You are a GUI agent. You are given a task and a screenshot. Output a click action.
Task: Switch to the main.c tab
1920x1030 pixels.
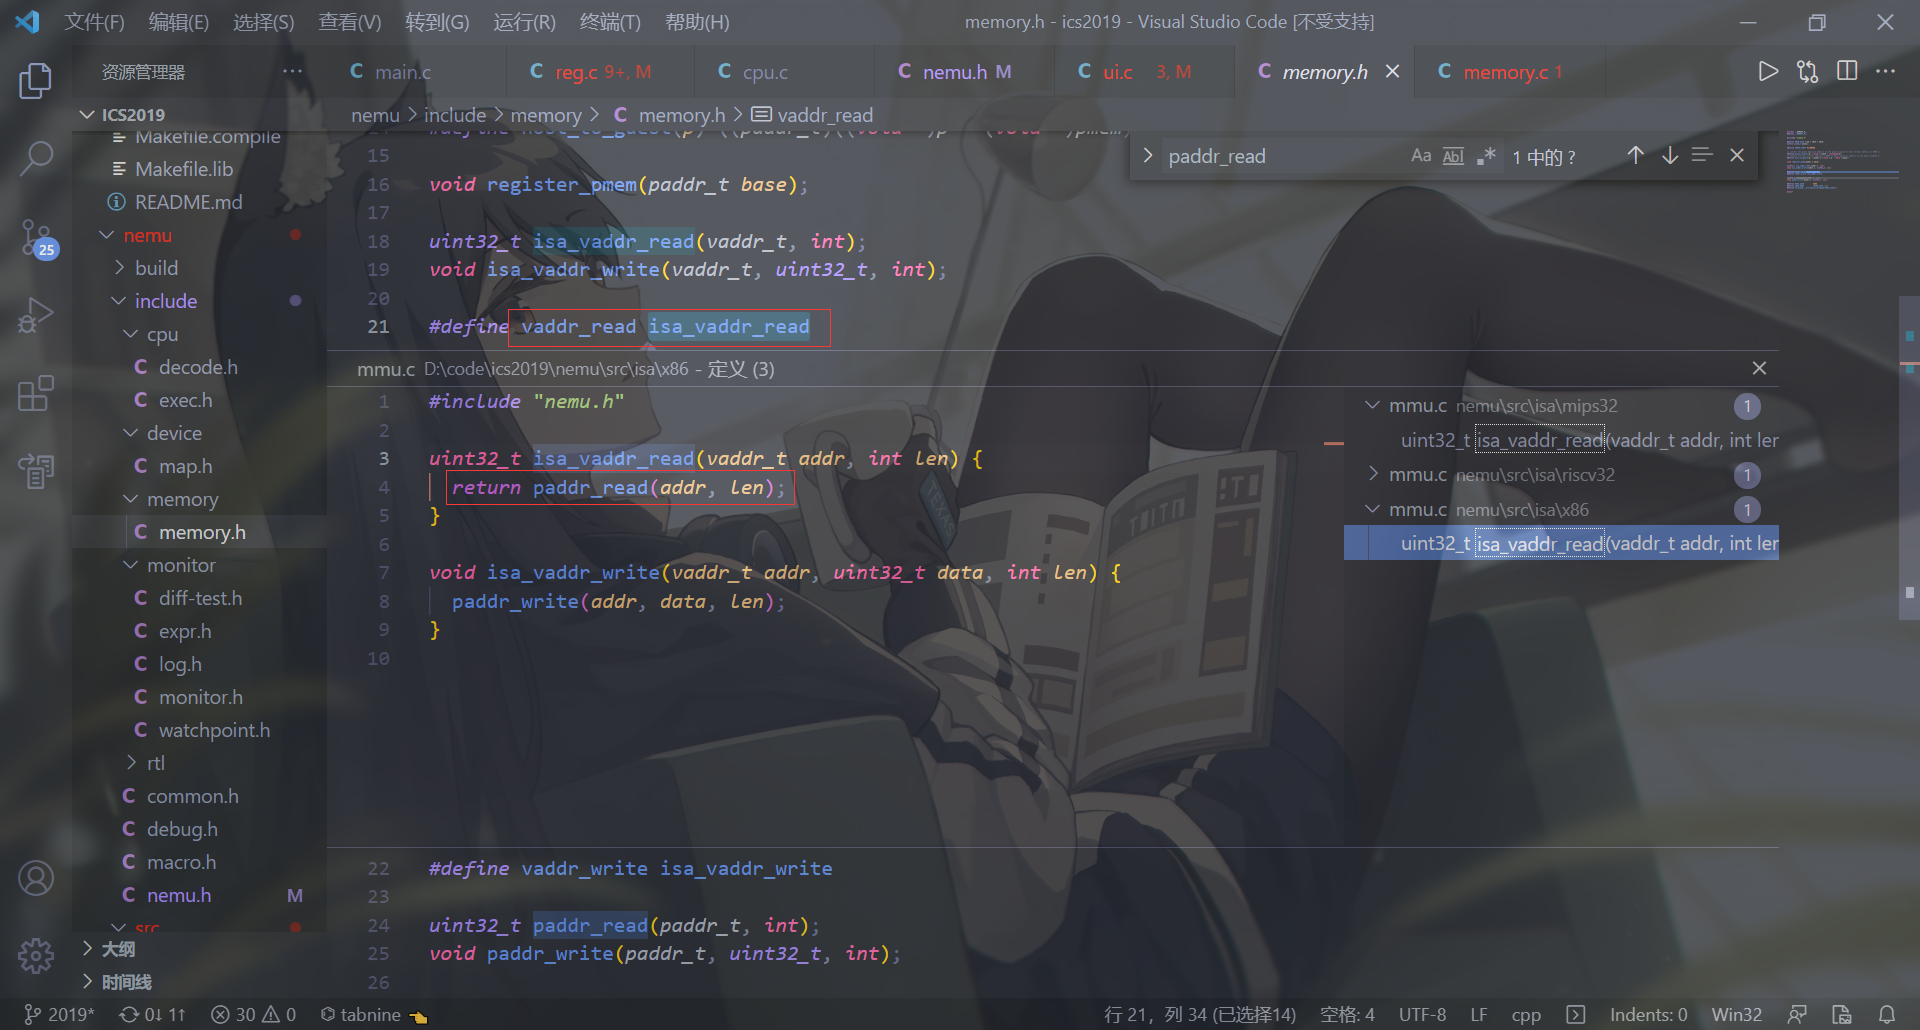pyautogui.click(x=404, y=72)
